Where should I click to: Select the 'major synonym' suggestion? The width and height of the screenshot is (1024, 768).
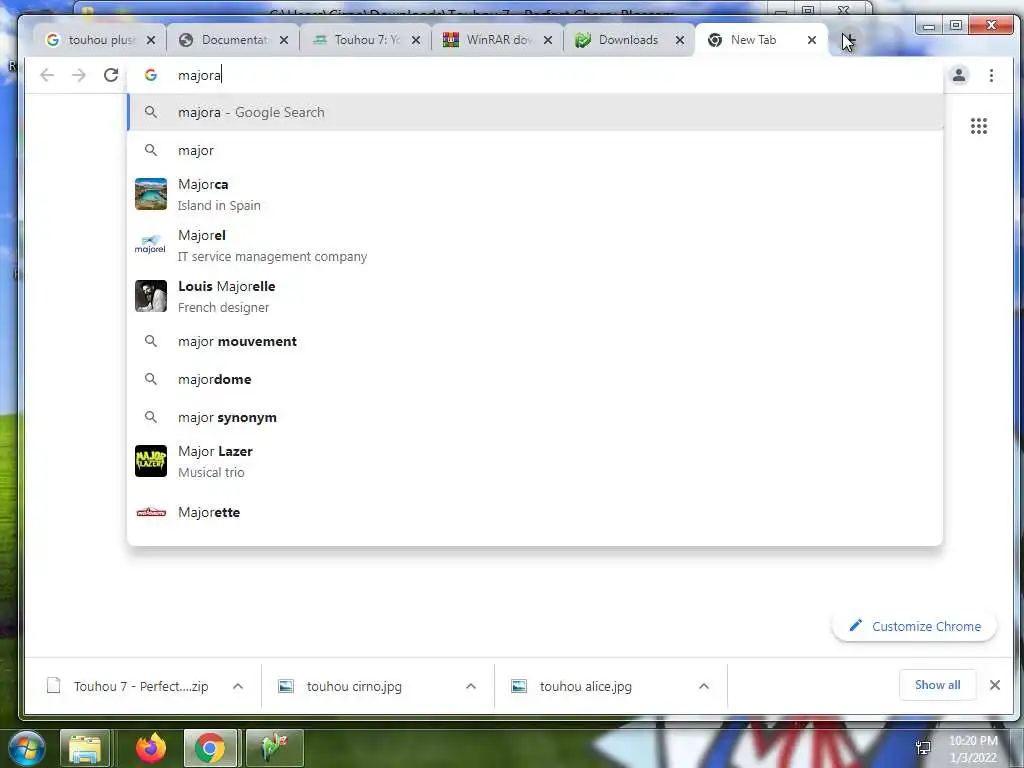[x=536, y=417]
